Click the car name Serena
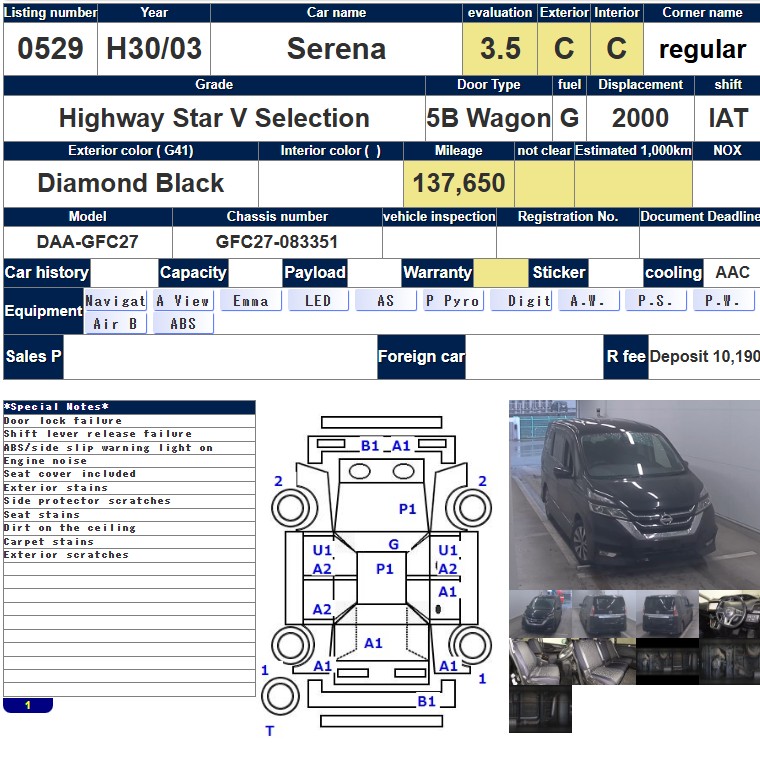Screen dimensions: 760x759 (x=336, y=48)
